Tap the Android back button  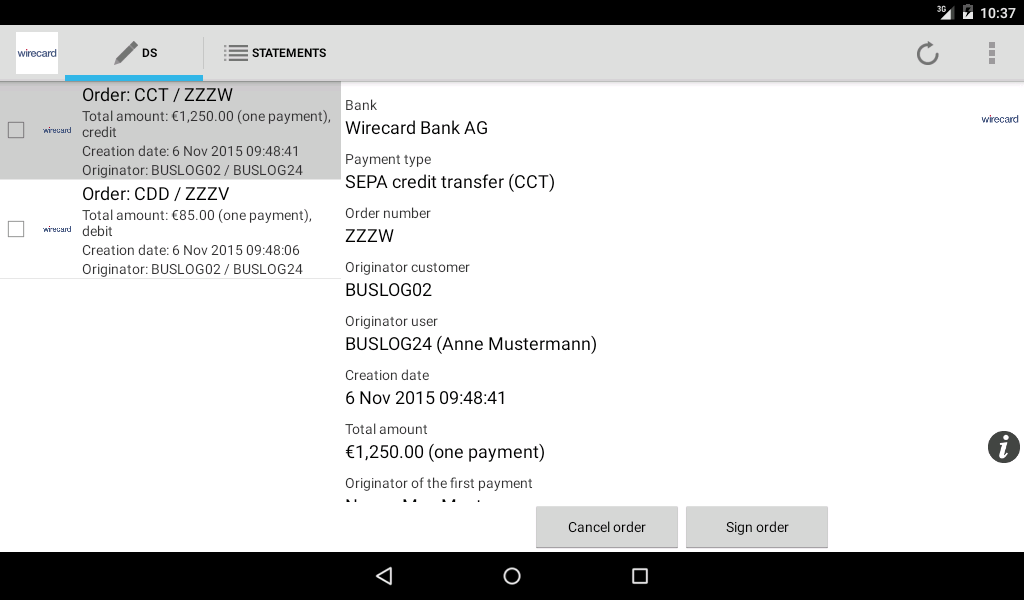(384, 576)
